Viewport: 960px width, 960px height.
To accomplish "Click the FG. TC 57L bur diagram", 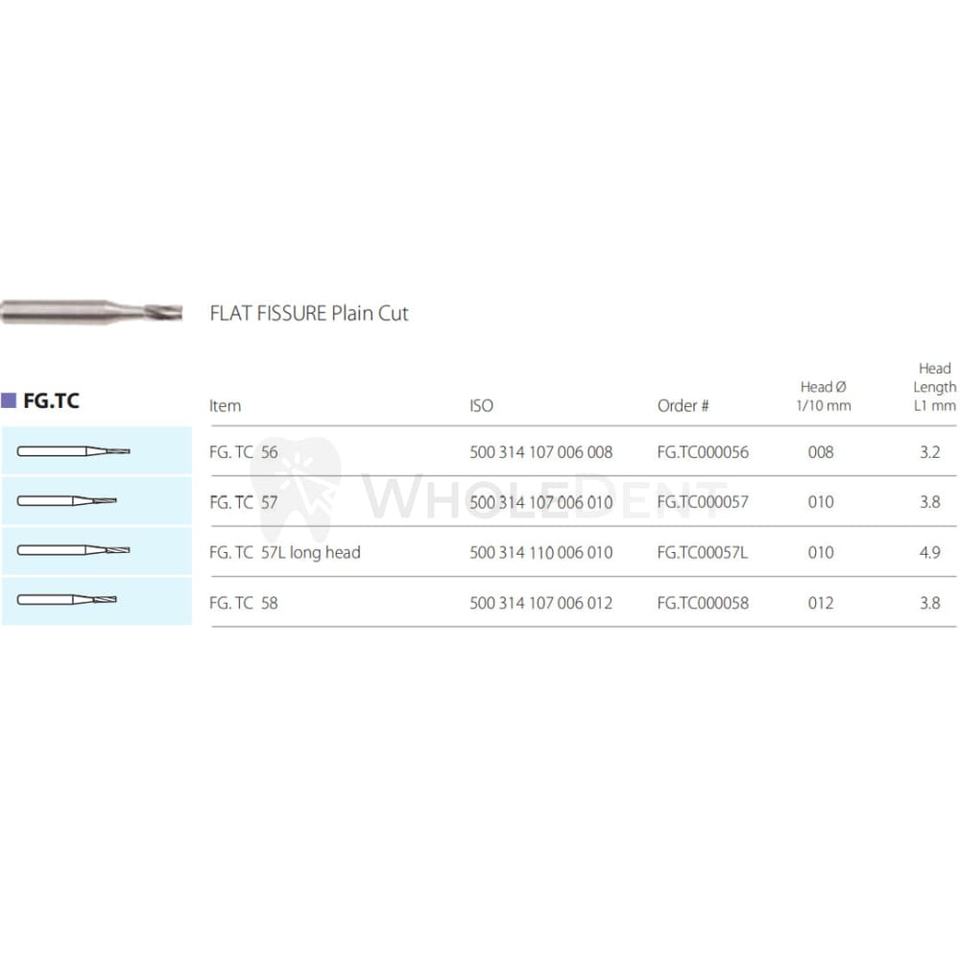I will point(74,551).
